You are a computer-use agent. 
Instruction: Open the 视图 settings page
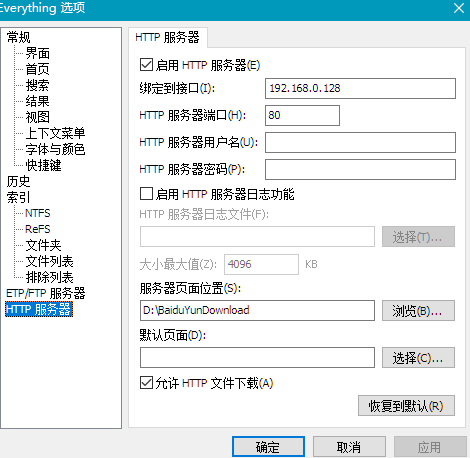click(x=38, y=117)
